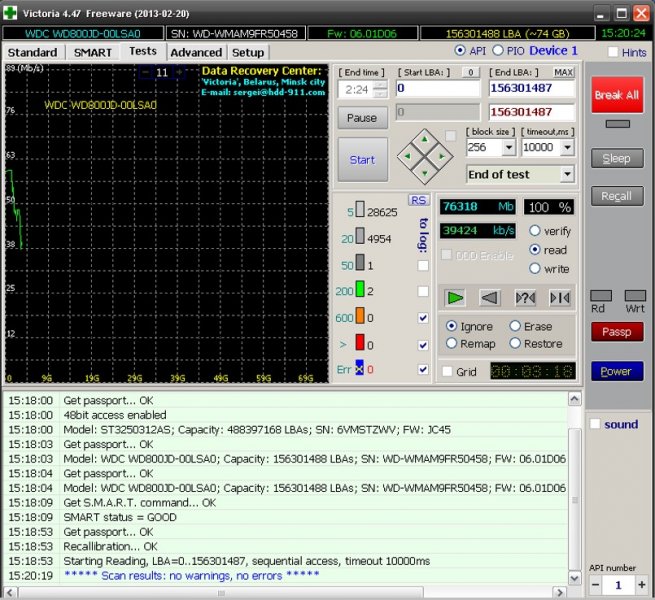Click the green 200 ms block indicator
This screenshot has height=600, width=655.
(360, 291)
